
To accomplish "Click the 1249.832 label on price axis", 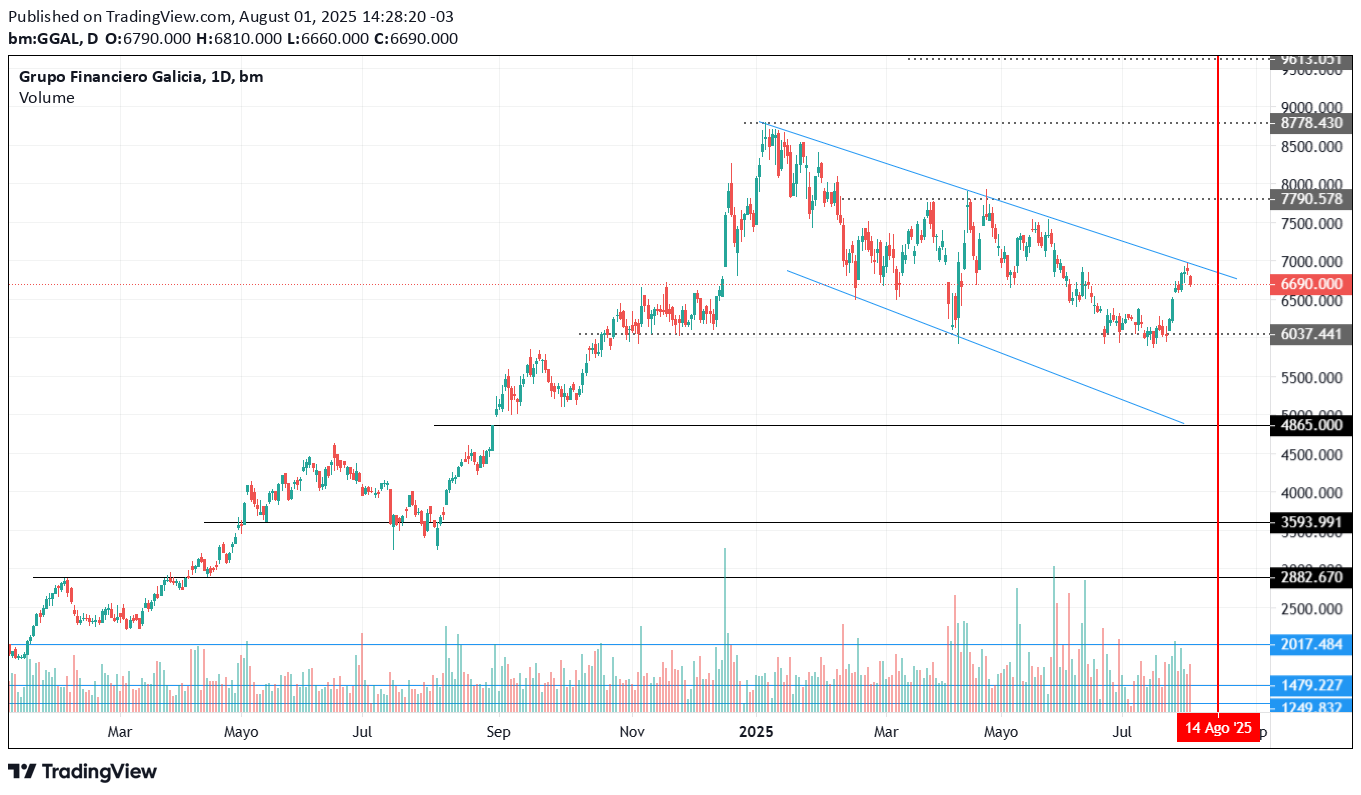I will pos(1311,706).
